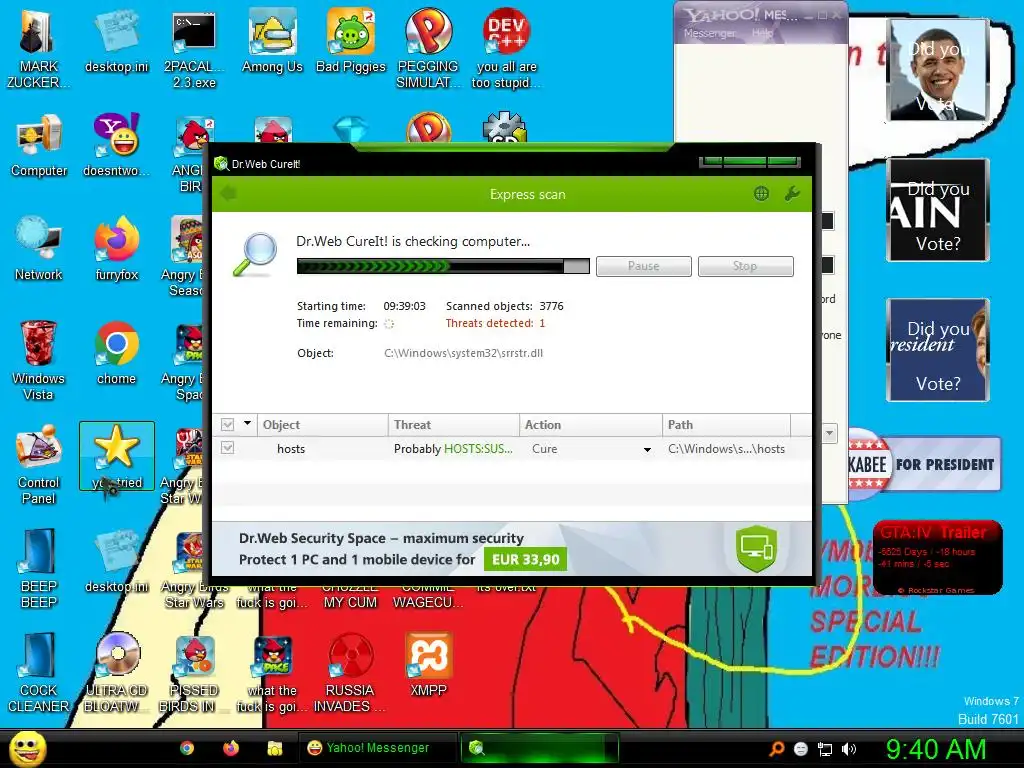Open the COCK CLEANER desktop icon
Image resolution: width=1024 pixels, height=768 pixels.
coord(39,673)
